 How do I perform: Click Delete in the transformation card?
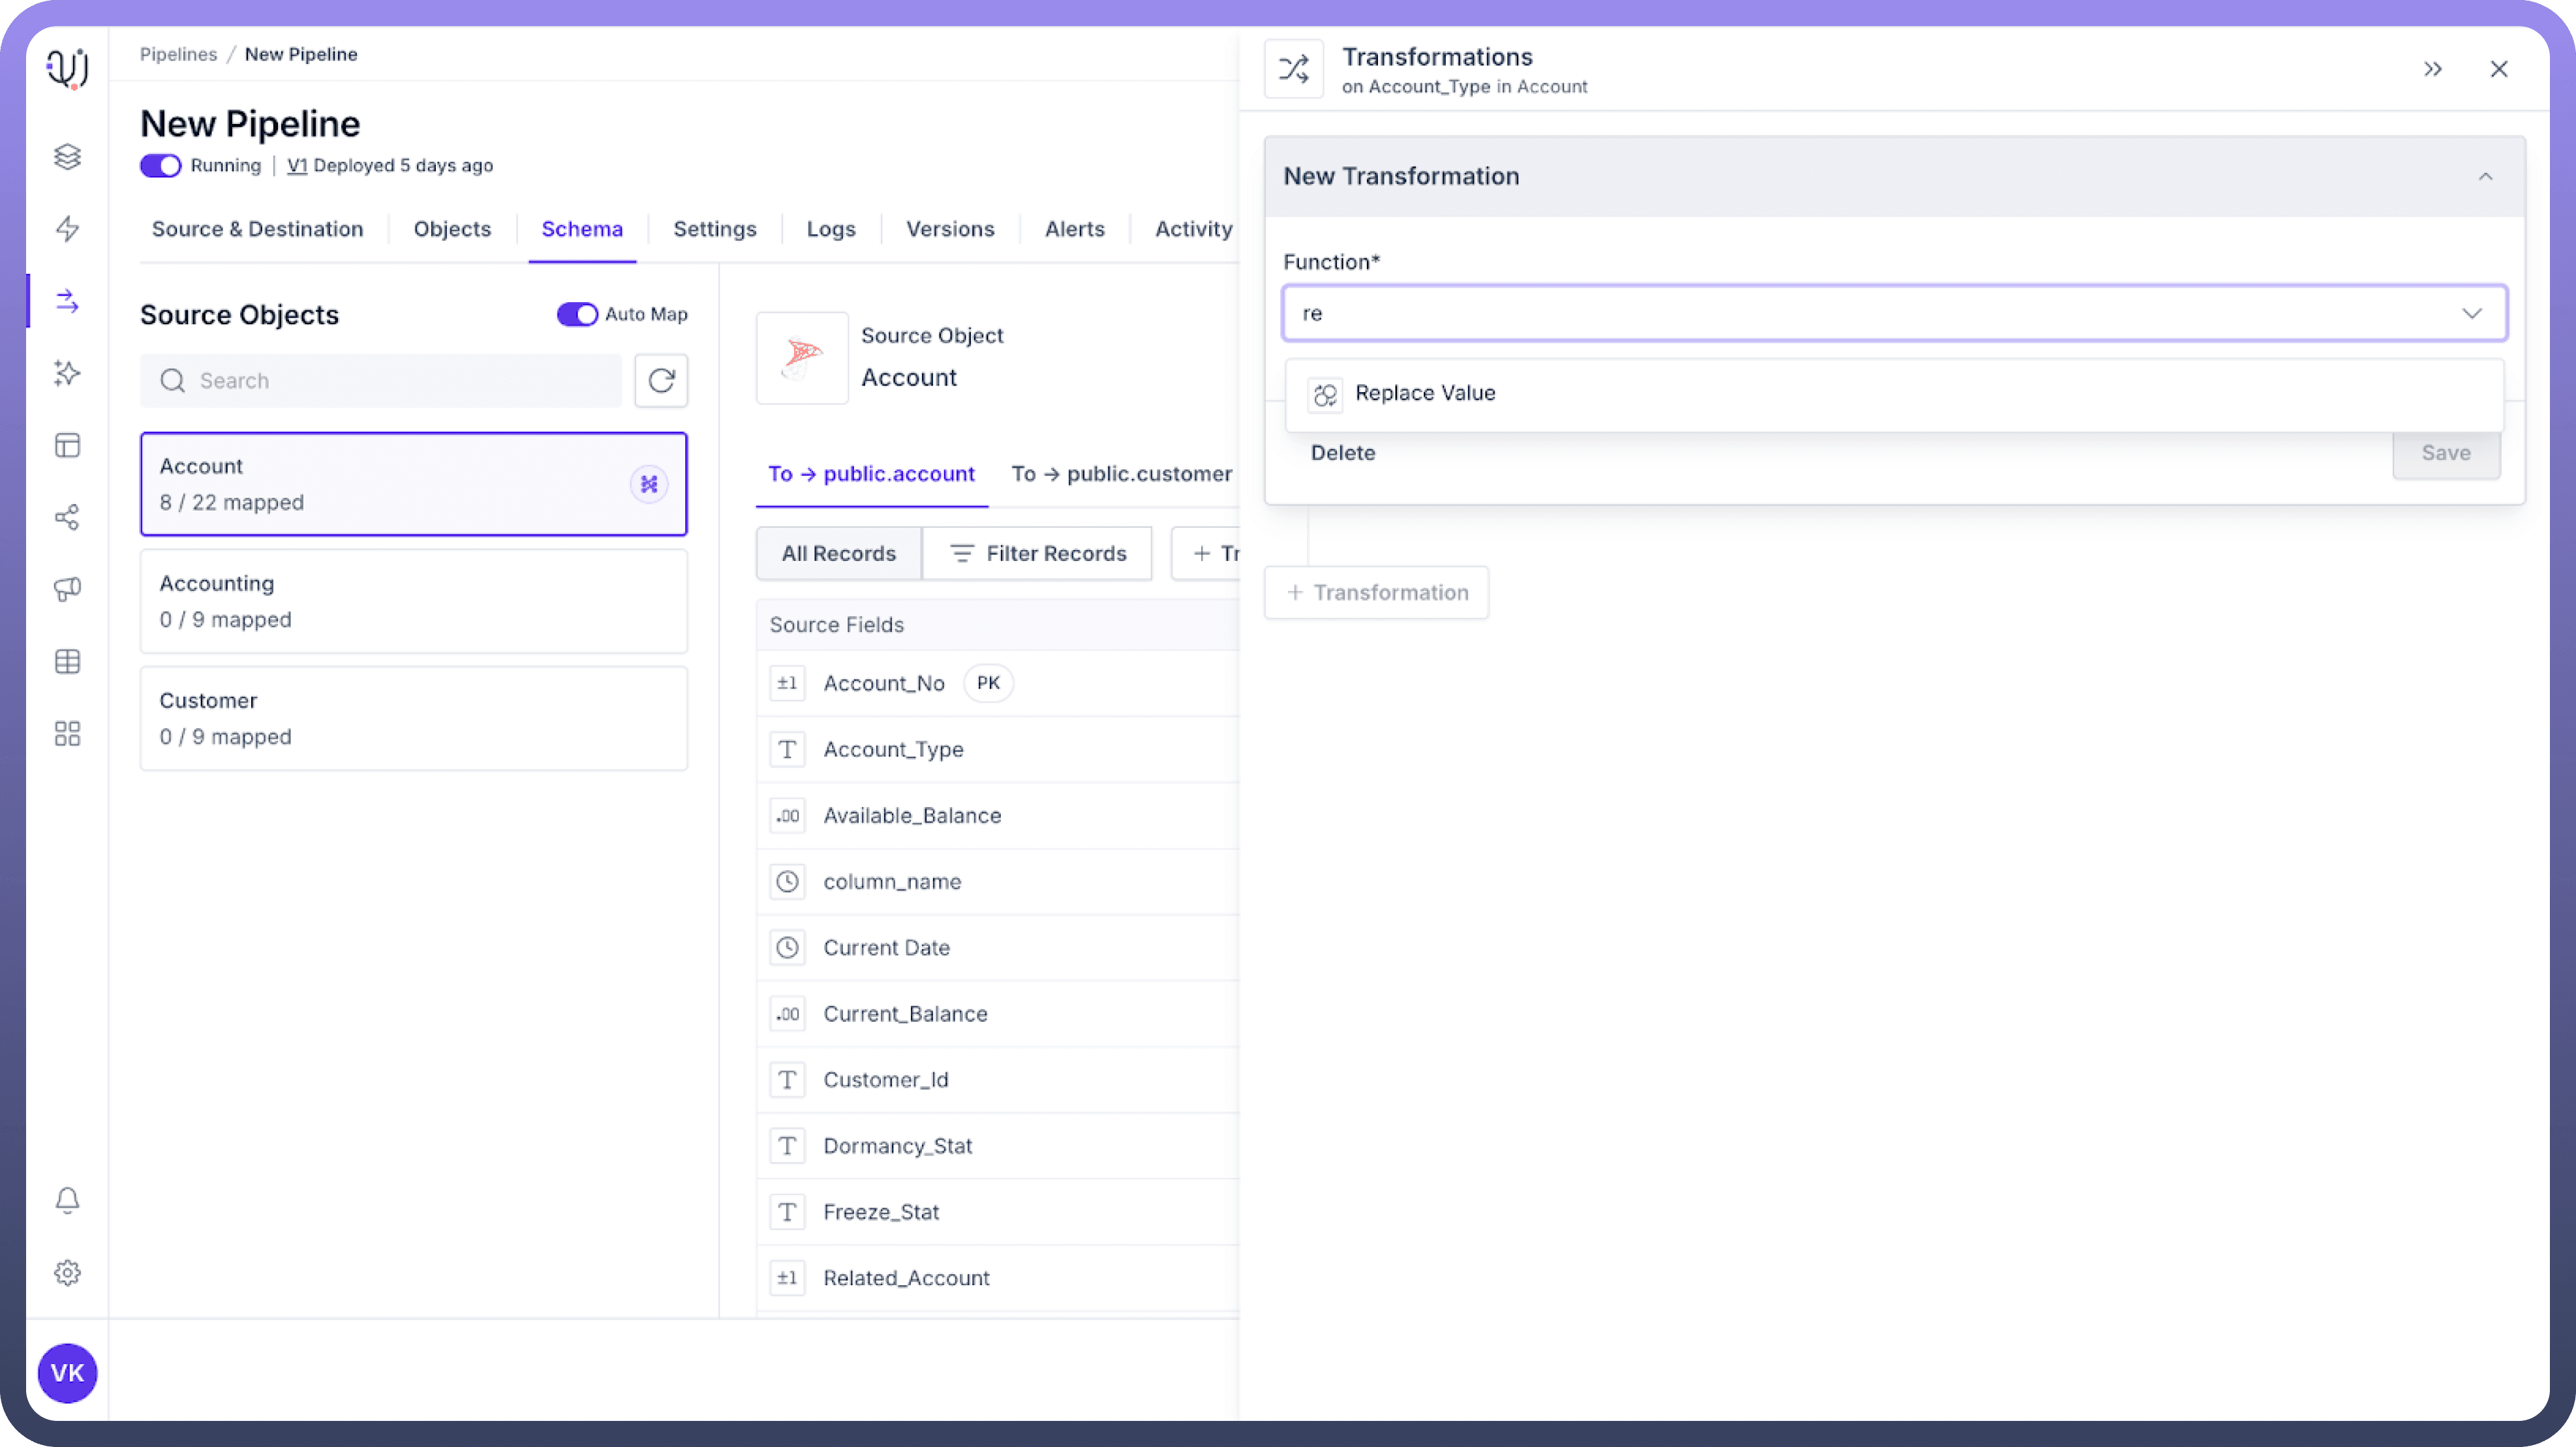pos(1342,453)
